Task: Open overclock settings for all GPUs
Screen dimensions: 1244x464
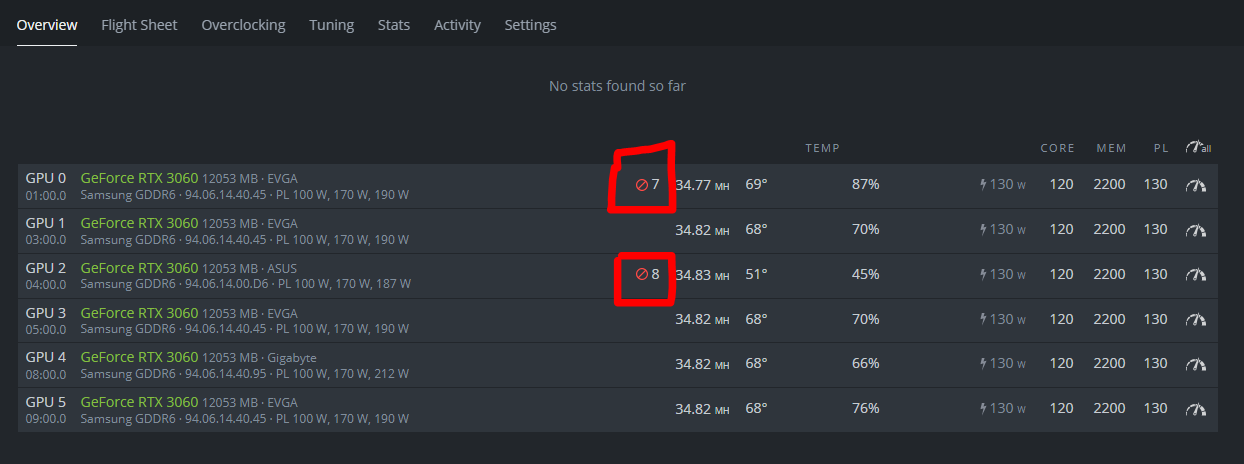Action: [x=1197, y=147]
